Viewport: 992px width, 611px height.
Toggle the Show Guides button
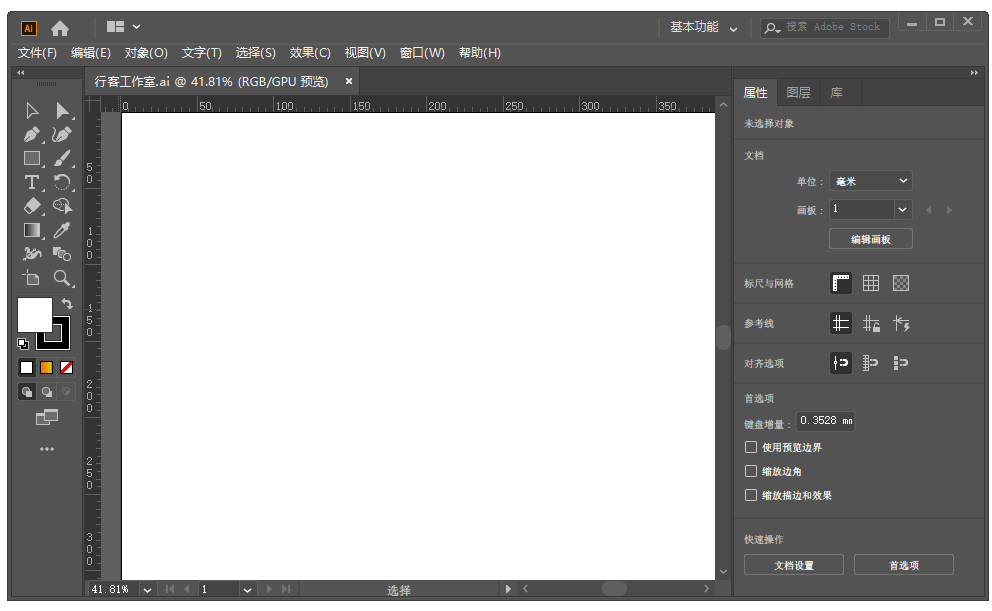pyautogui.click(x=841, y=324)
